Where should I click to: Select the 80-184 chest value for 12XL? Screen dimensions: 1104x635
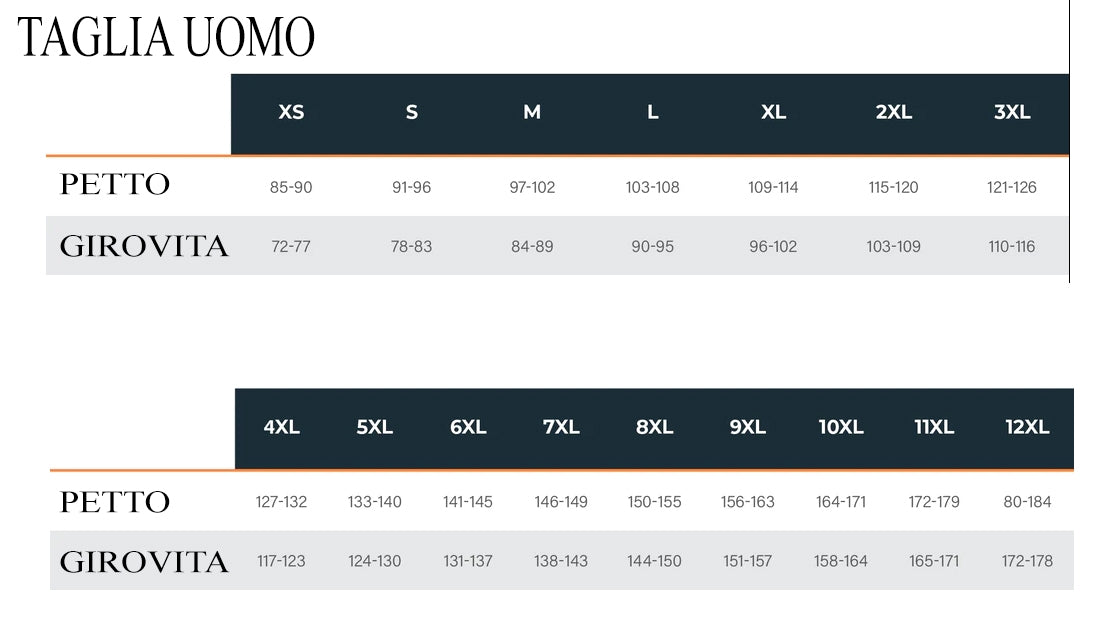1027,502
